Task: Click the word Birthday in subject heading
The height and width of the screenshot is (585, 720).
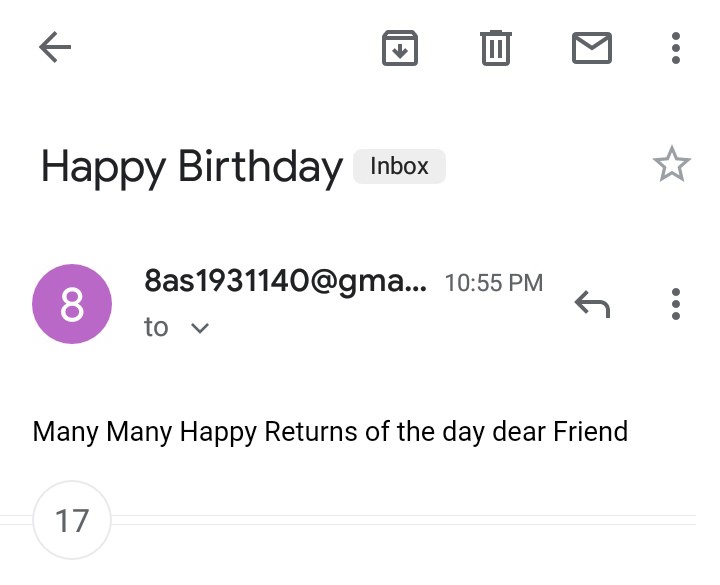Action: (x=260, y=168)
